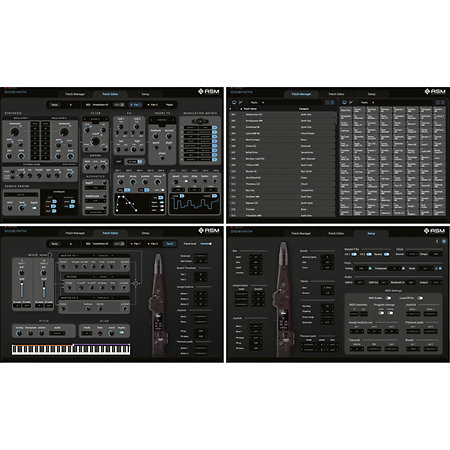Screen dimensions: 450x450
Task: Open the Master FX 2 type dropdown in the mixer window
Action: 103,298
